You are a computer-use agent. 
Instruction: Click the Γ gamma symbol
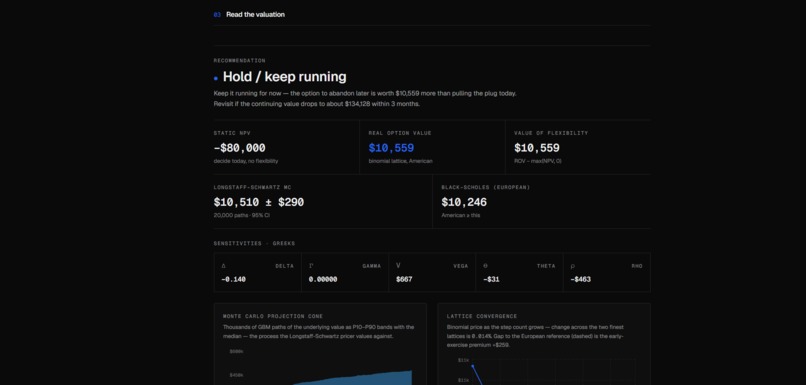pyautogui.click(x=311, y=266)
